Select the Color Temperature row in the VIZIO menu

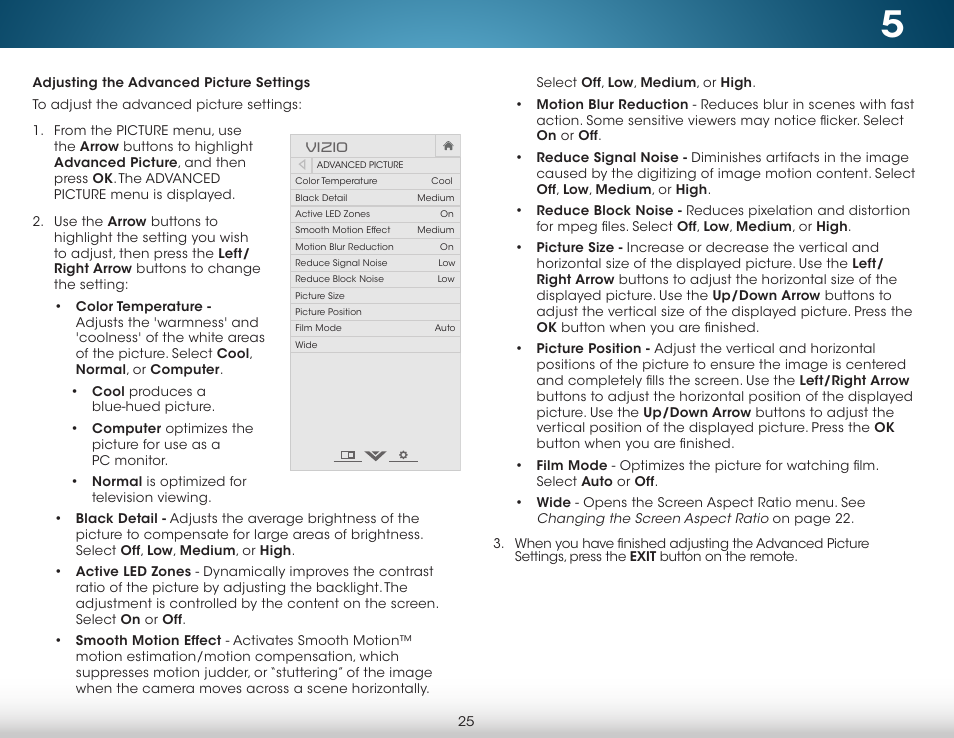point(375,181)
